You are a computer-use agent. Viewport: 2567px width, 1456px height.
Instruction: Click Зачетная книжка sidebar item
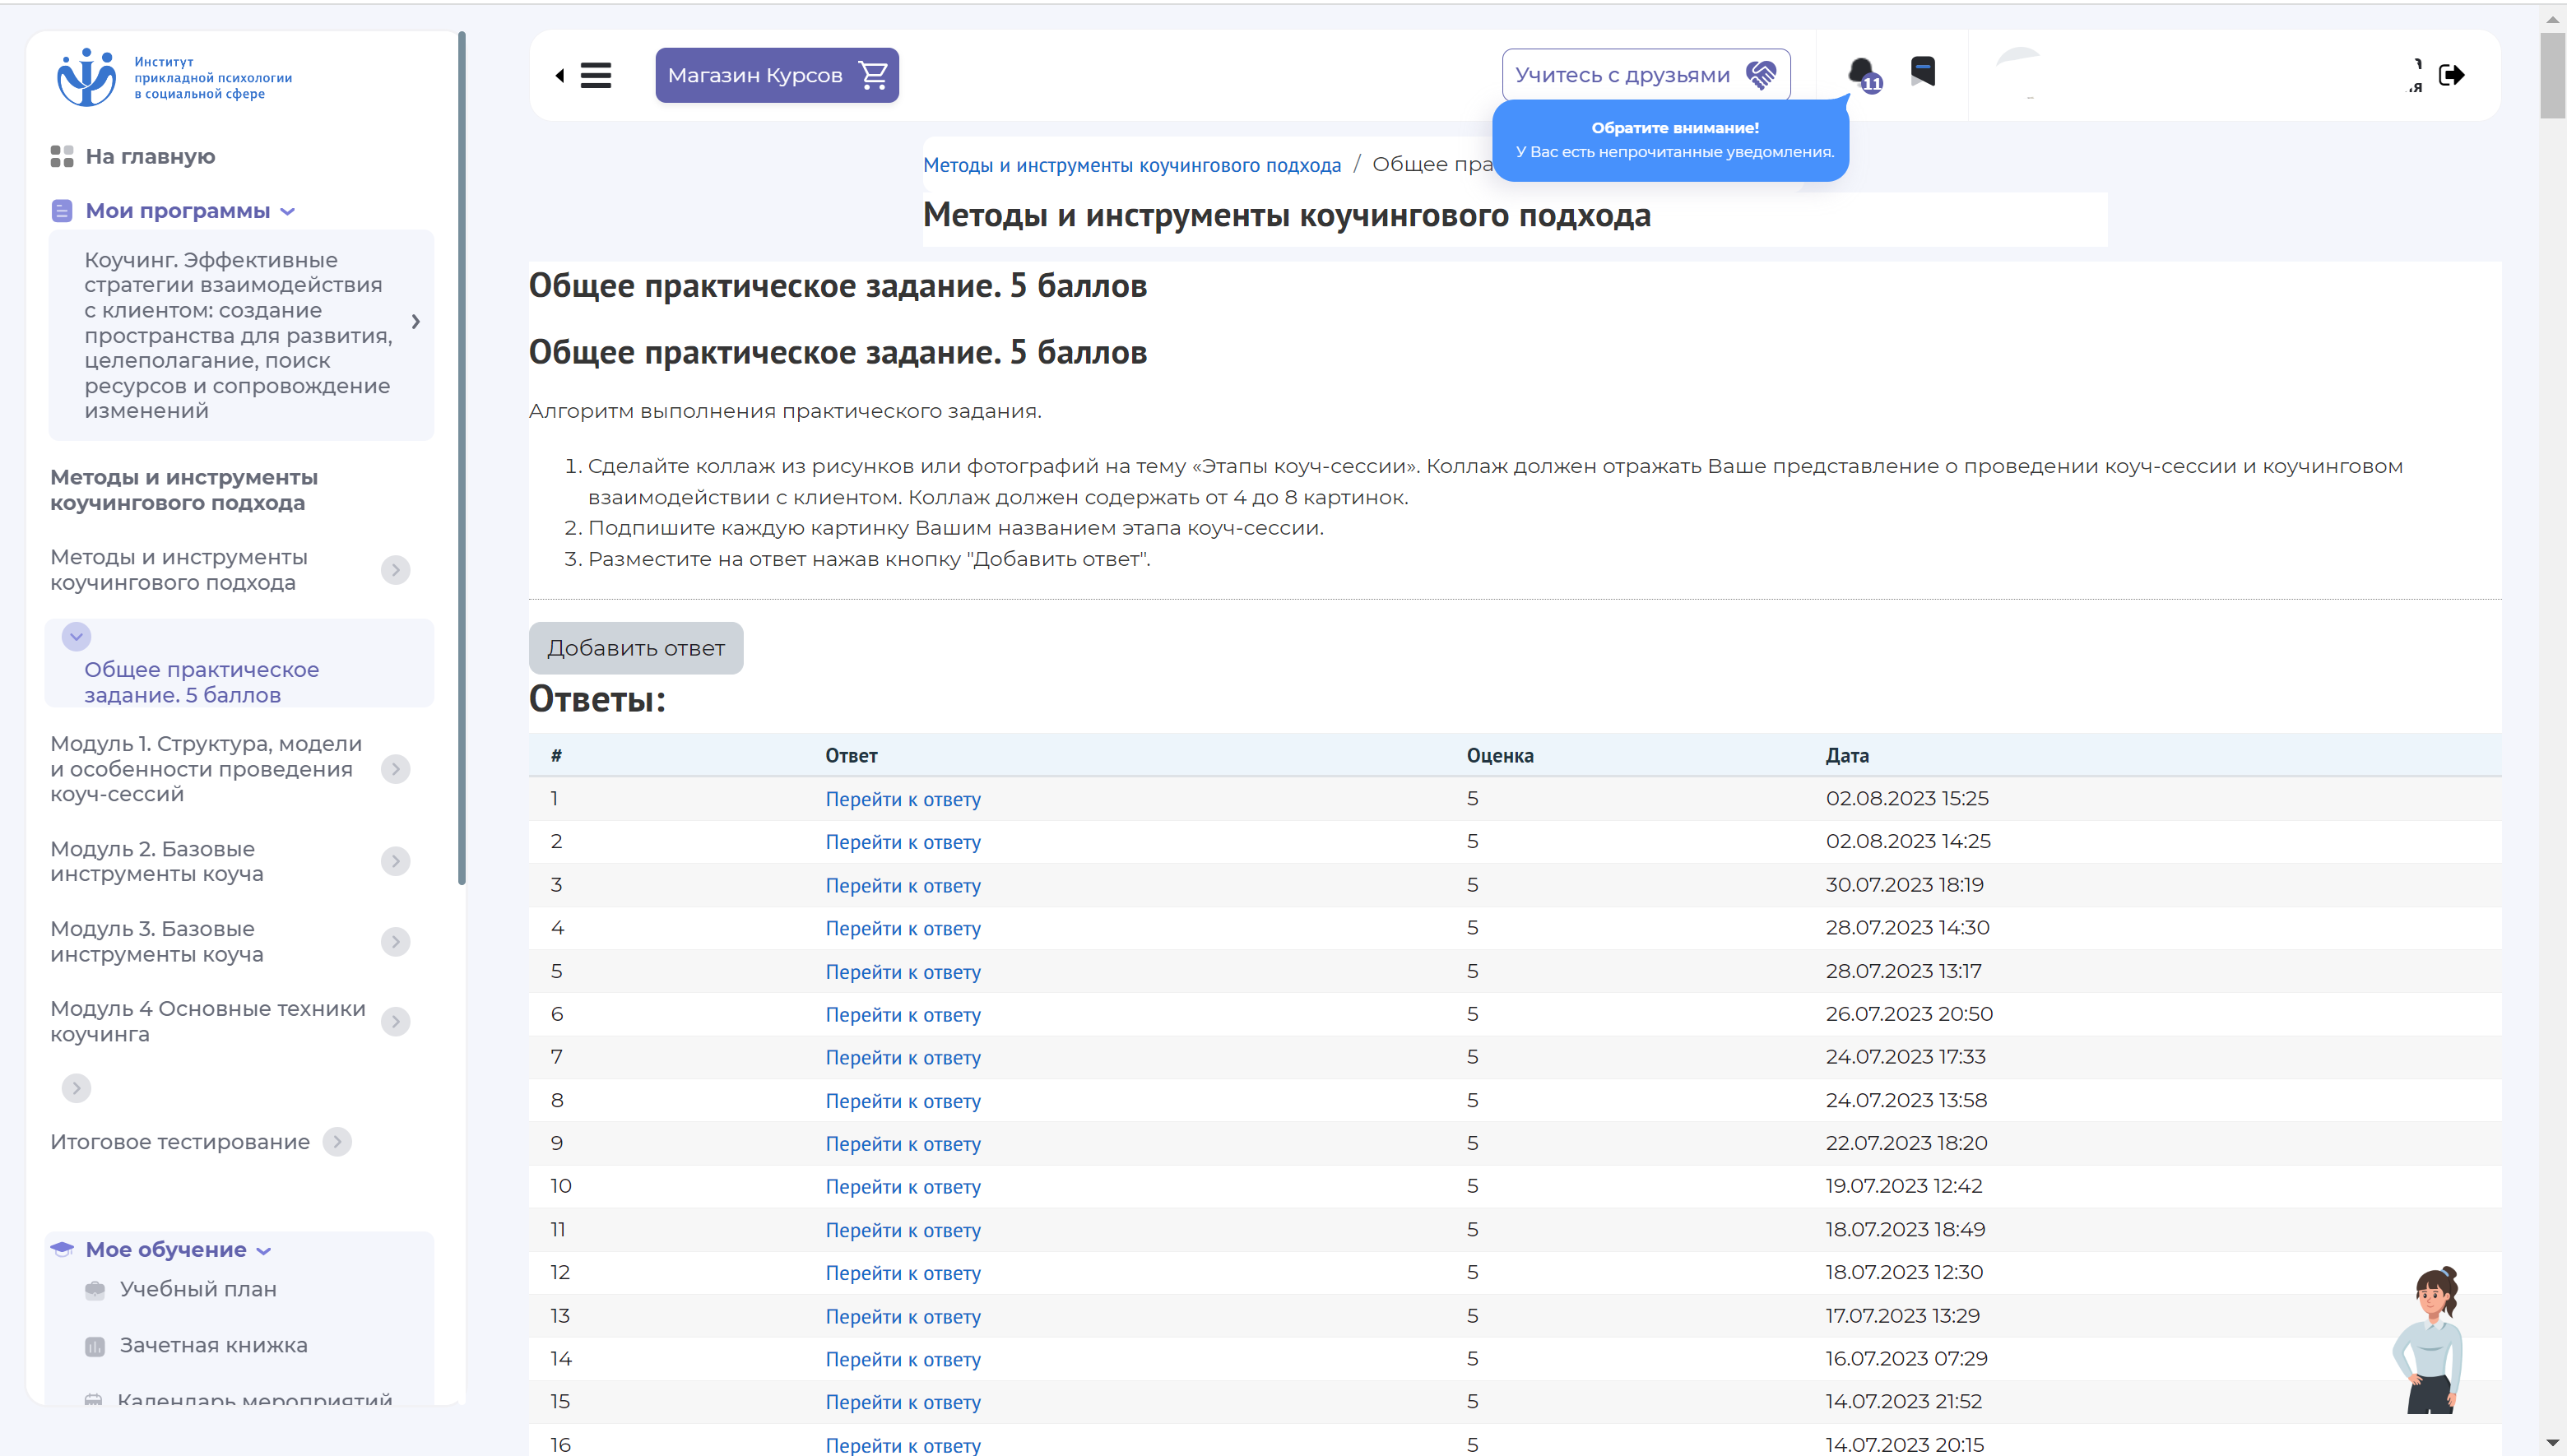click(213, 1345)
